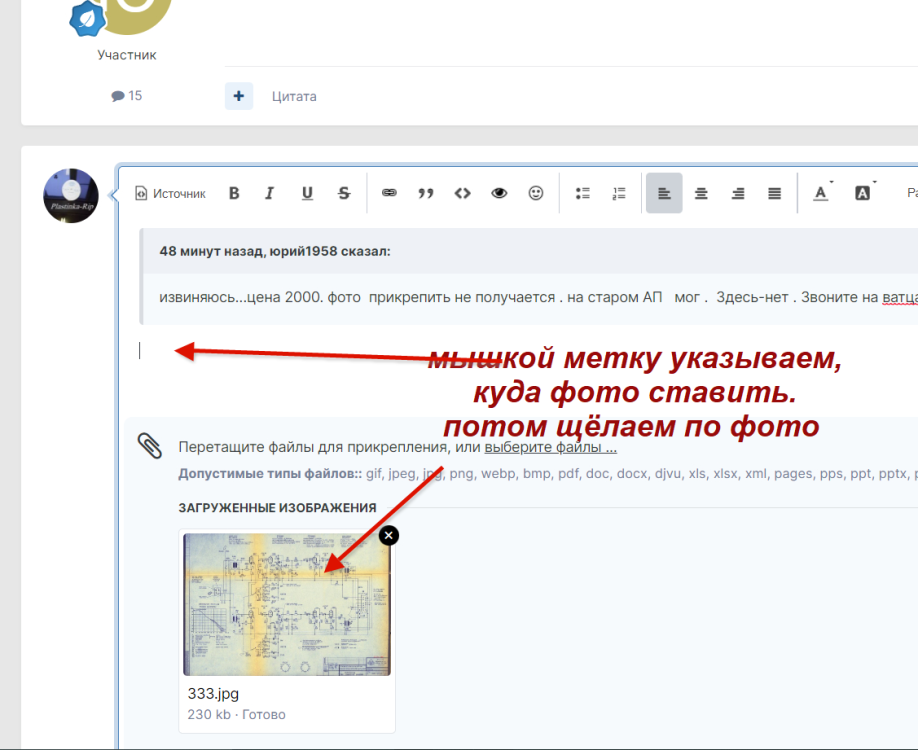This screenshot has height=750, width=918.
Task: Expand post options with plus button
Action: tap(239, 96)
